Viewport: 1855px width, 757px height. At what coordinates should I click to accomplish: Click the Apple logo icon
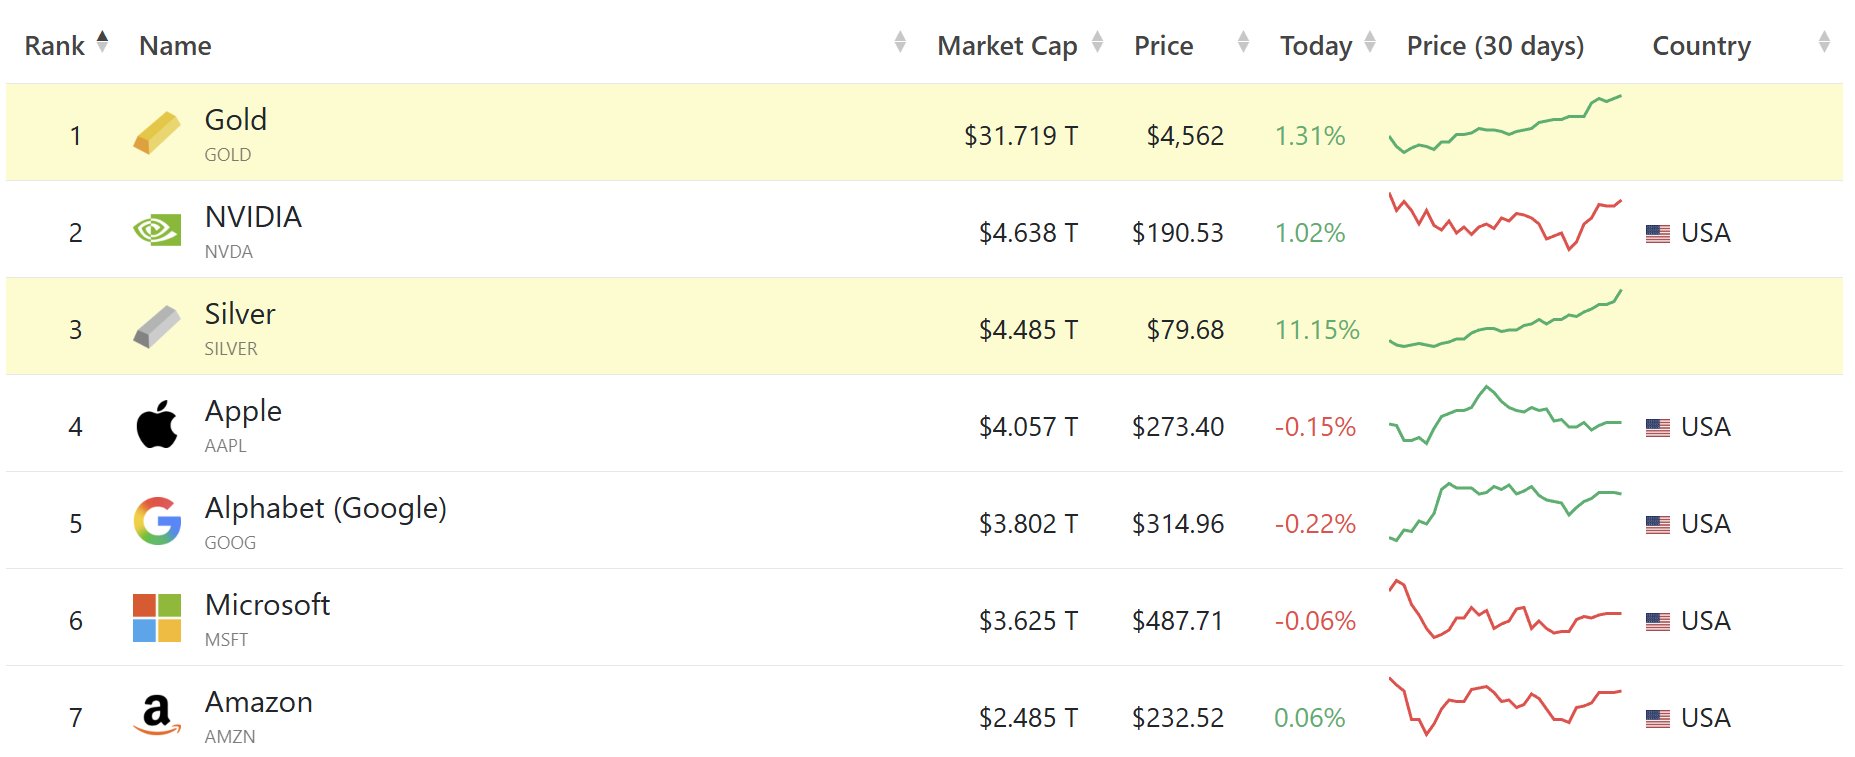[x=156, y=425]
